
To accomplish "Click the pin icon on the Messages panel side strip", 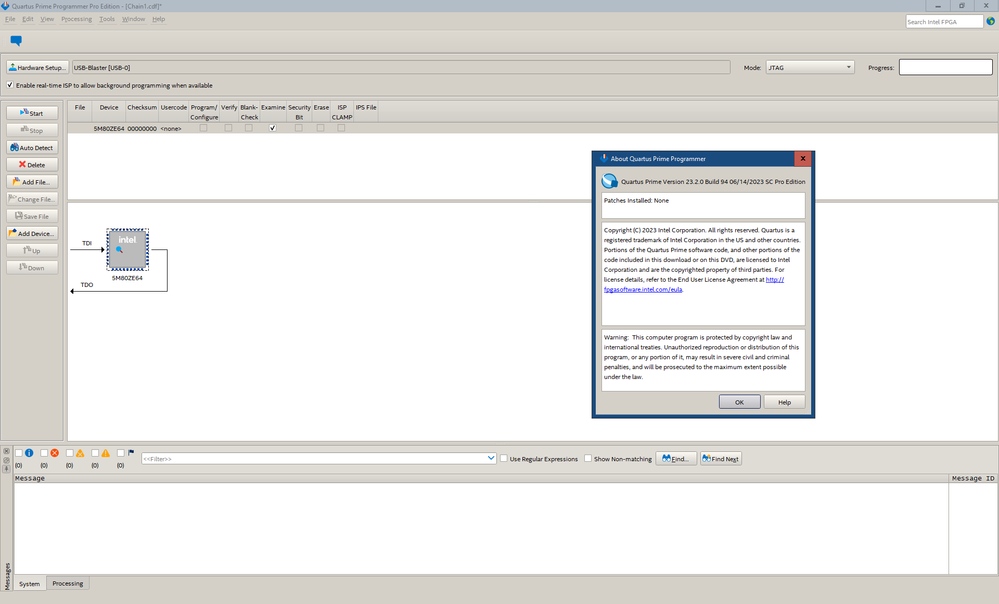I will click(x=6, y=468).
